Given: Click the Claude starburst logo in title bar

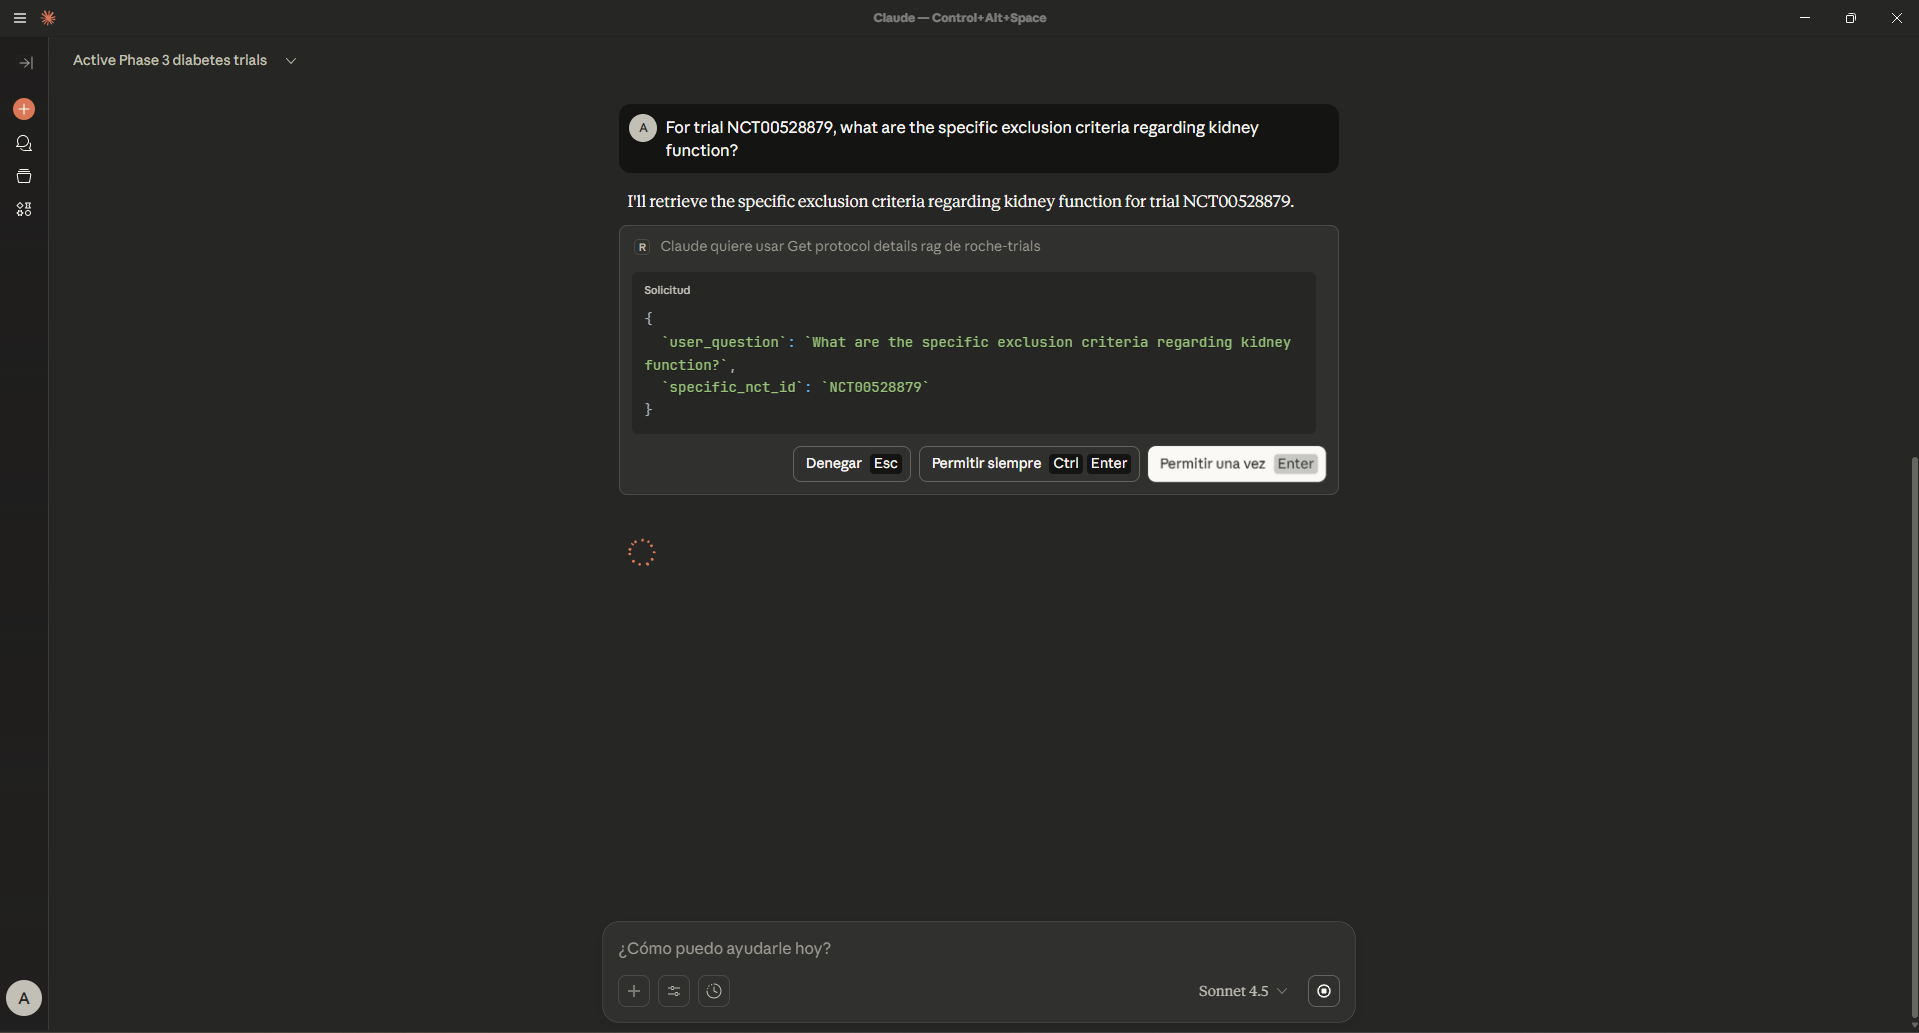Looking at the screenshot, I should 48,18.
